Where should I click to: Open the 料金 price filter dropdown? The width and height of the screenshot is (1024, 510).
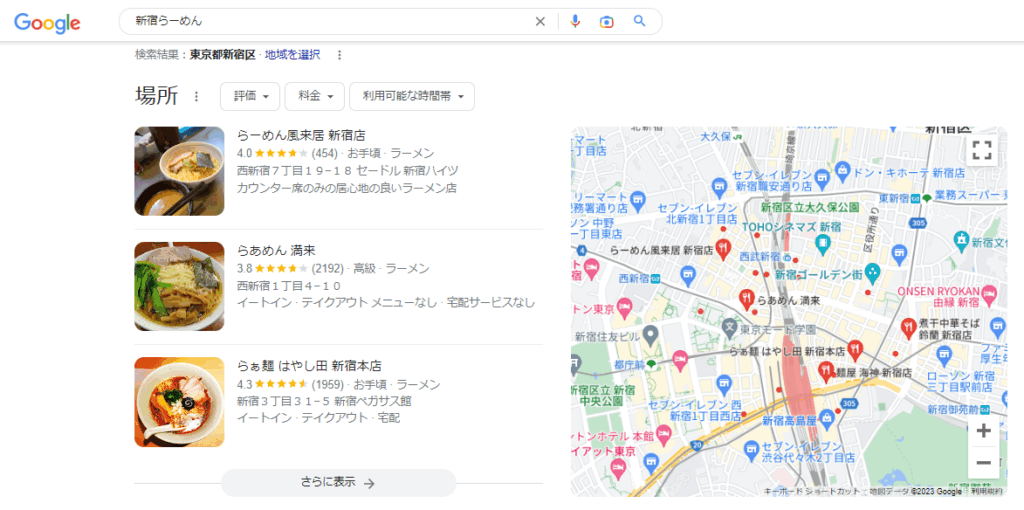[x=315, y=96]
